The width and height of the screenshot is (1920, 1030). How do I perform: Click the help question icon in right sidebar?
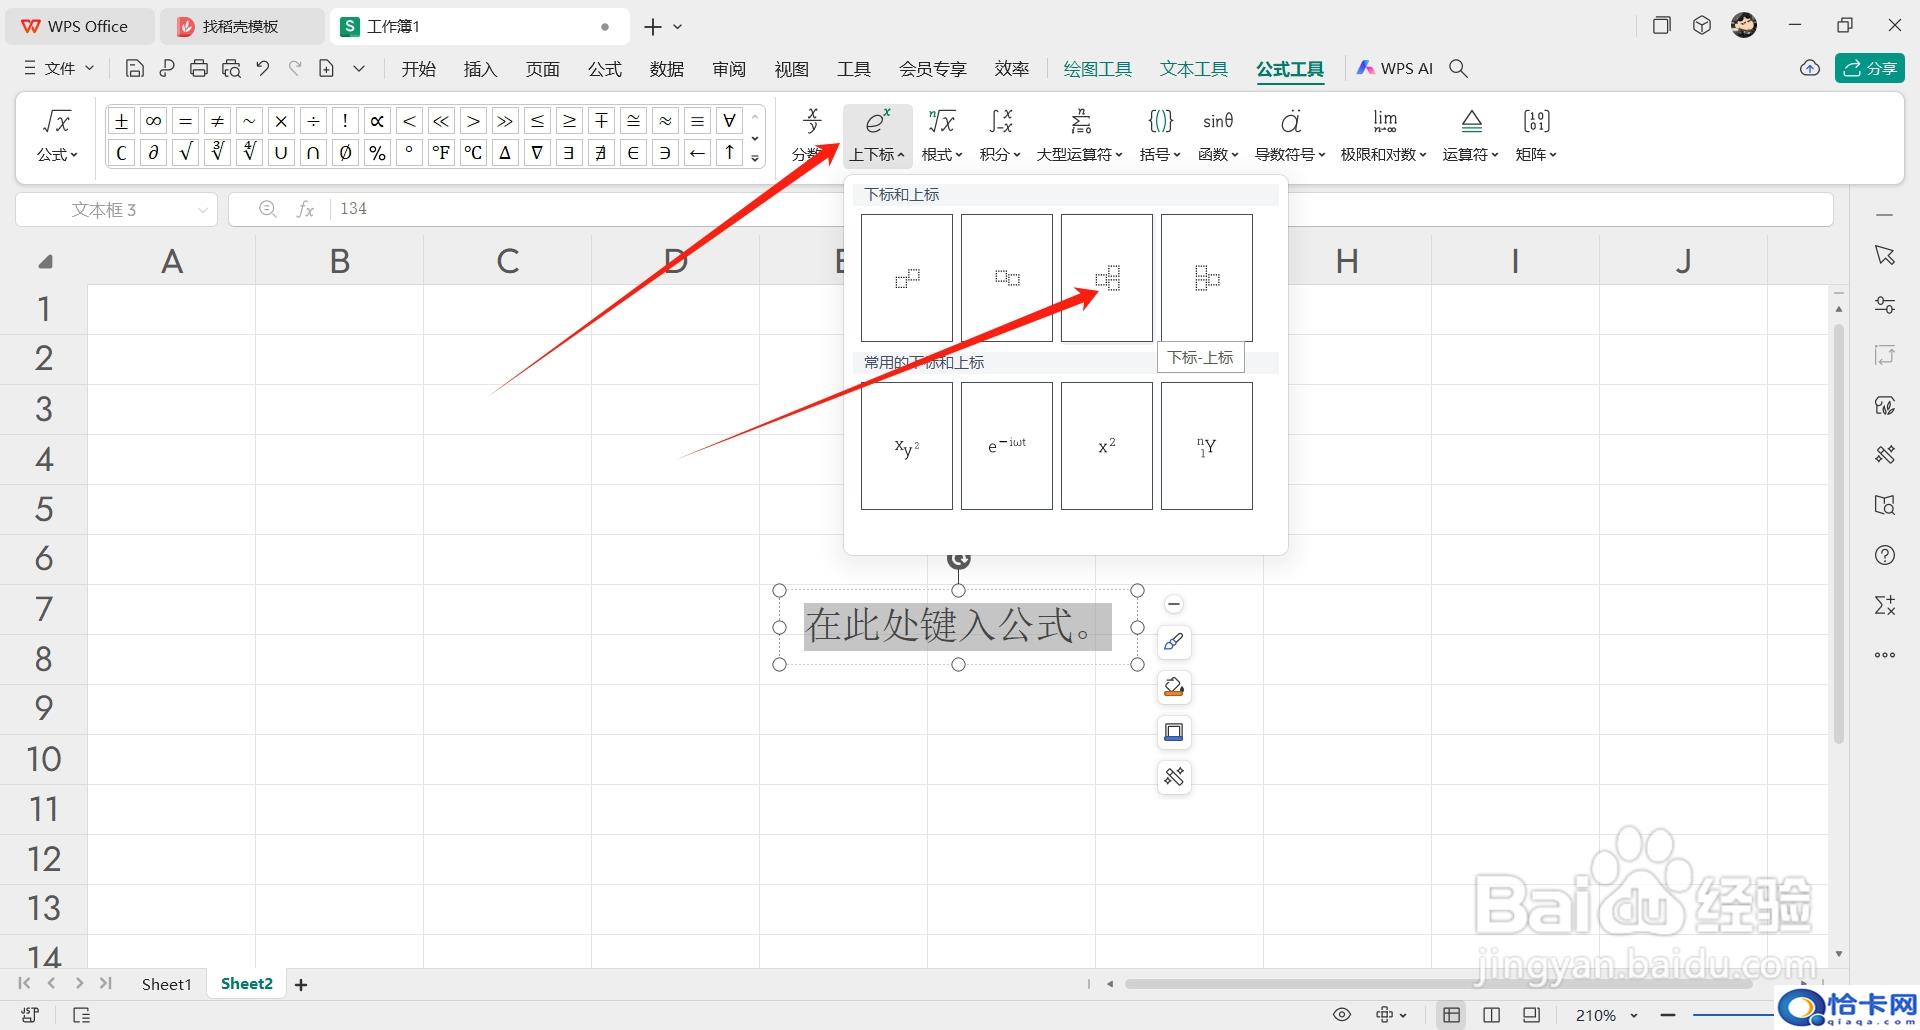click(1885, 555)
